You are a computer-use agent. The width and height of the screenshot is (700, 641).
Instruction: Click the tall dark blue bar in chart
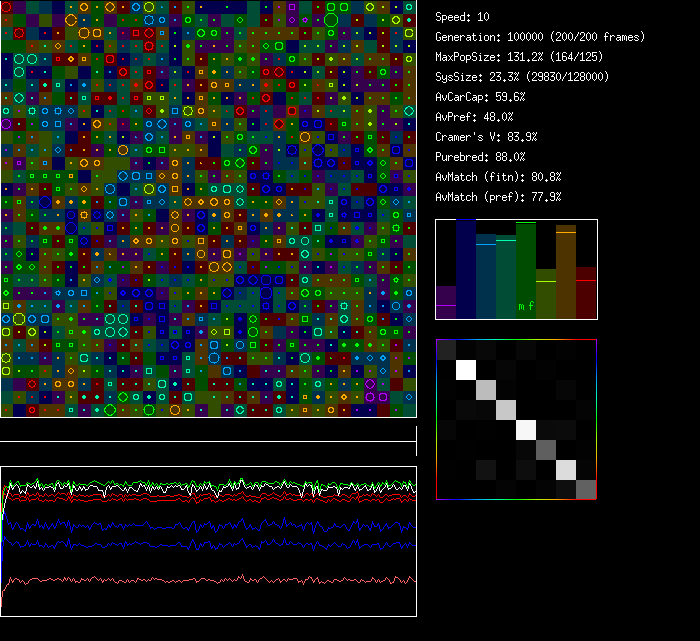tap(466, 270)
